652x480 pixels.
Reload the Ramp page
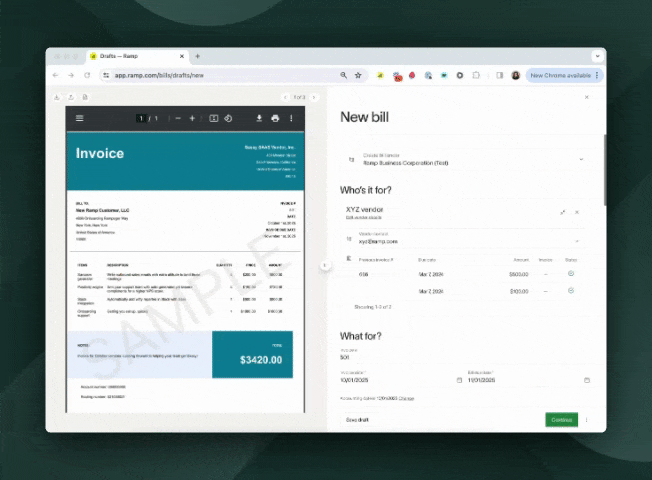click(87, 75)
